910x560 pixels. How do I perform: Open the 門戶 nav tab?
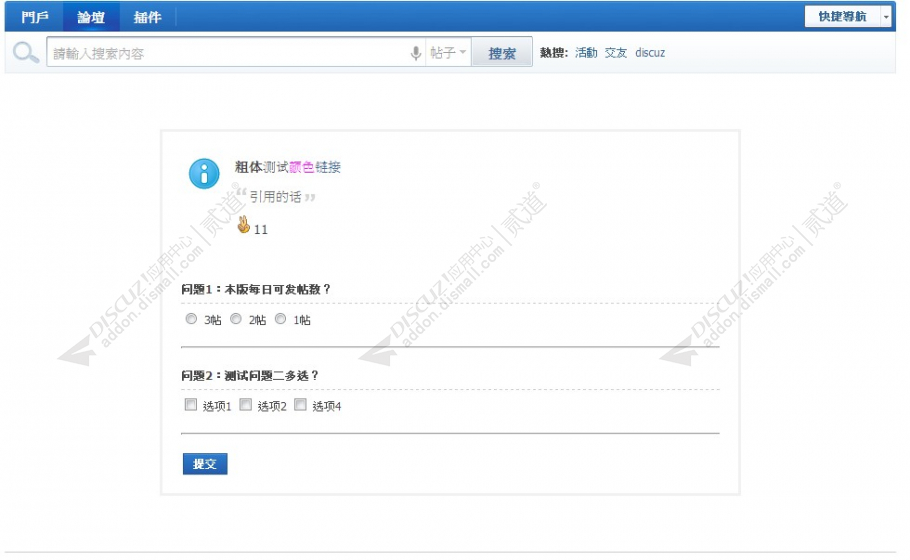click(35, 17)
